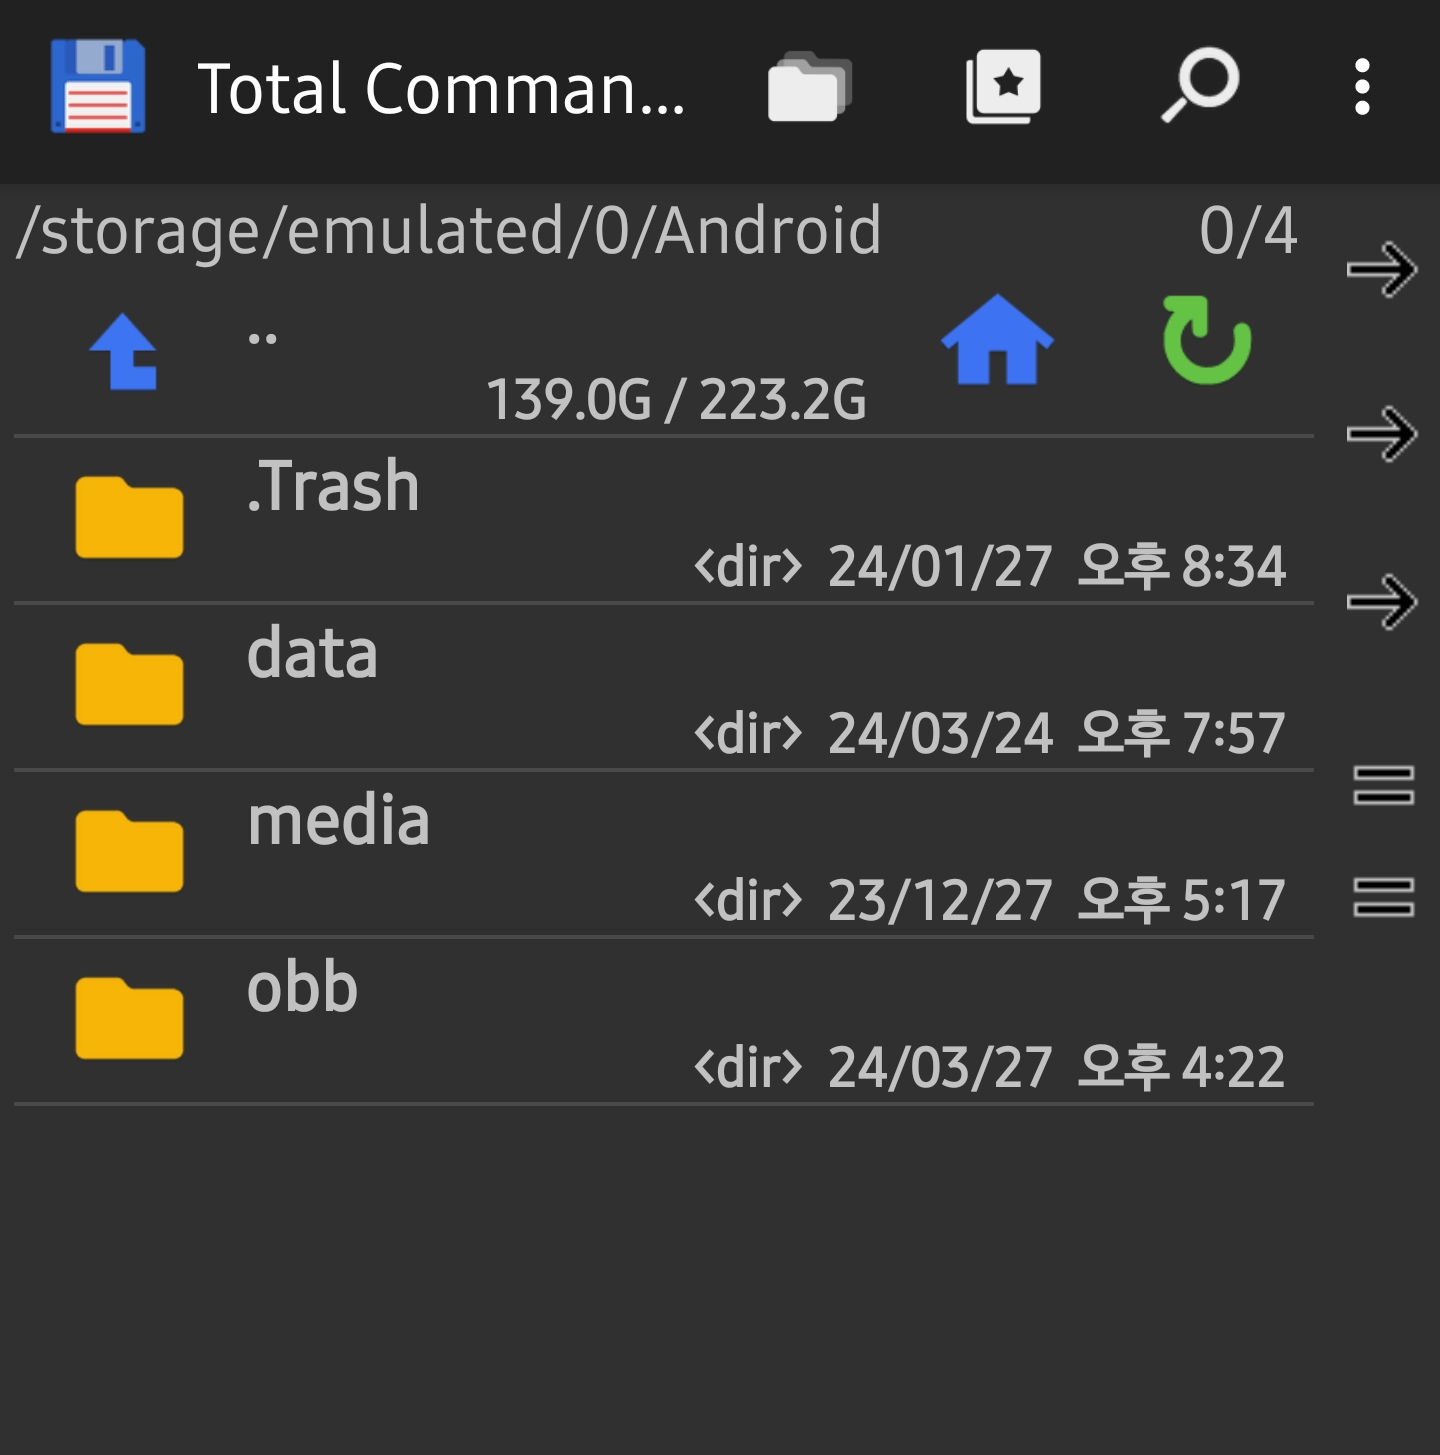The height and width of the screenshot is (1455, 1440).
Task: Open the media folder
Action: [664, 854]
